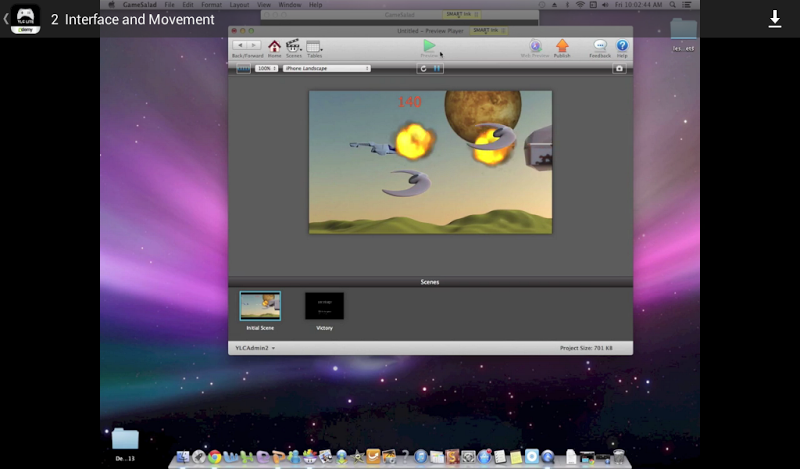Expand the iPhone Landscape device dropdown
Viewport: 800px width, 469px height.
[326, 68]
